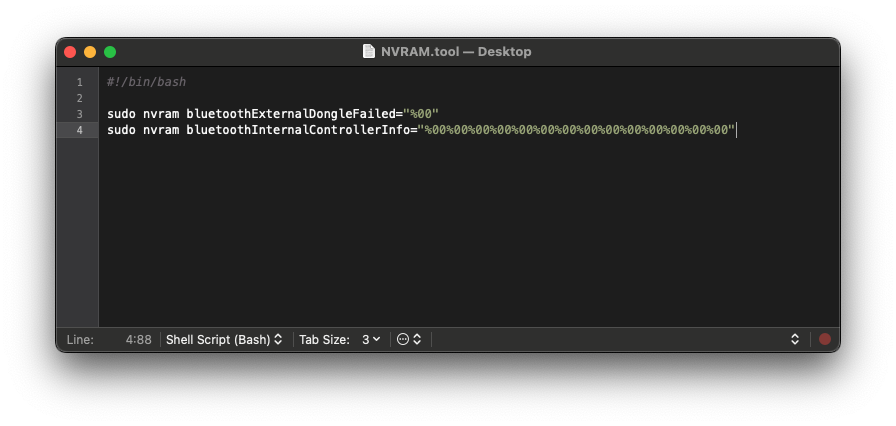Click the NVRAM.tool document icon in title bar
896x426 pixels.
point(369,51)
